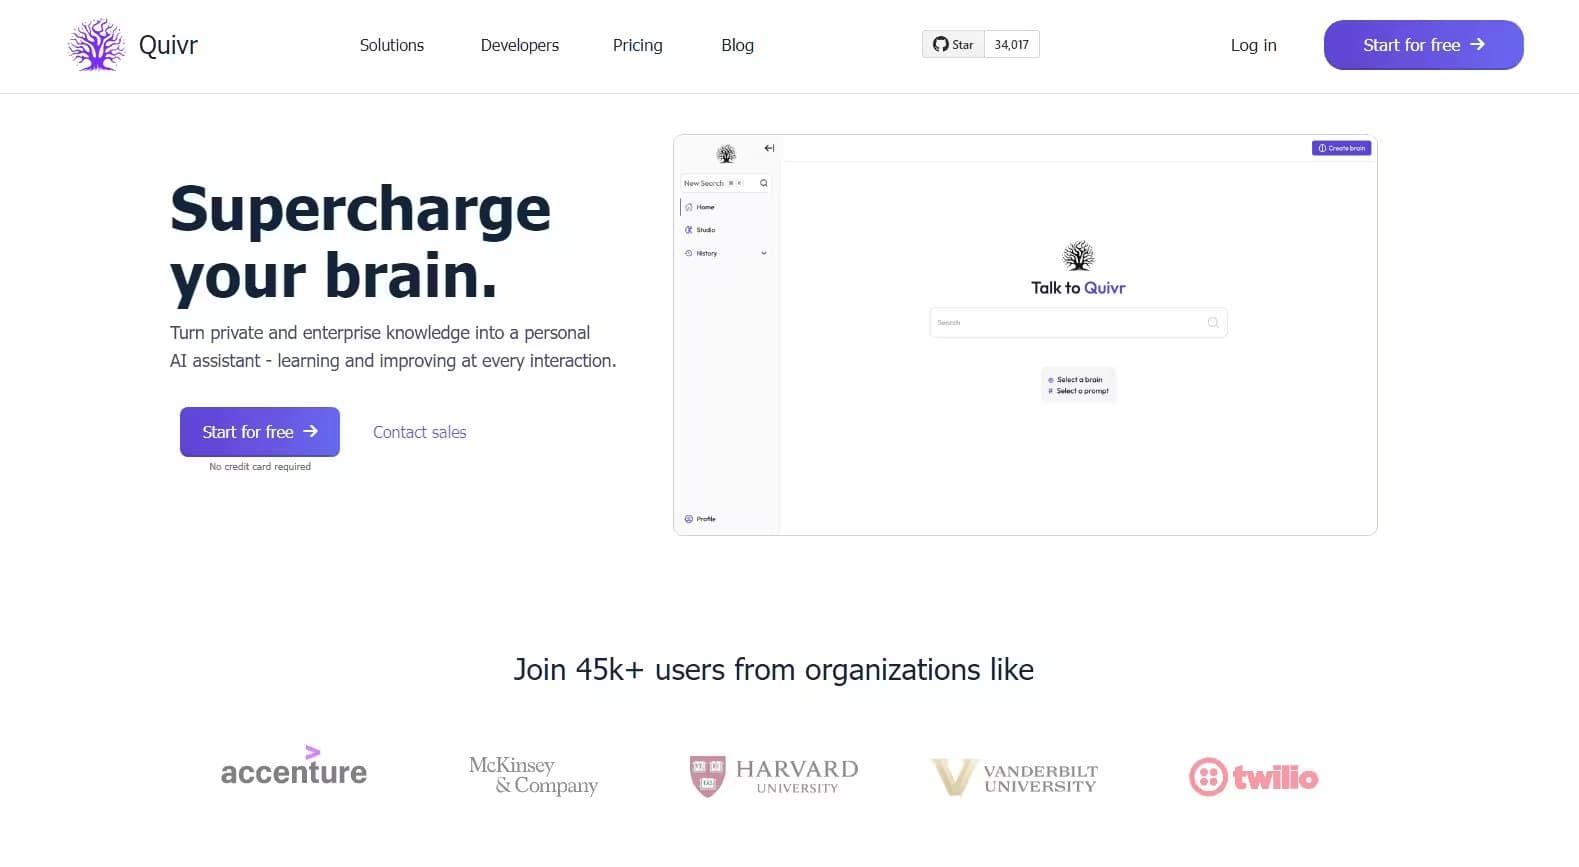This screenshot has width=1579, height=867.
Task: Click the GitHub Star button
Action: pyautogui.click(x=953, y=44)
